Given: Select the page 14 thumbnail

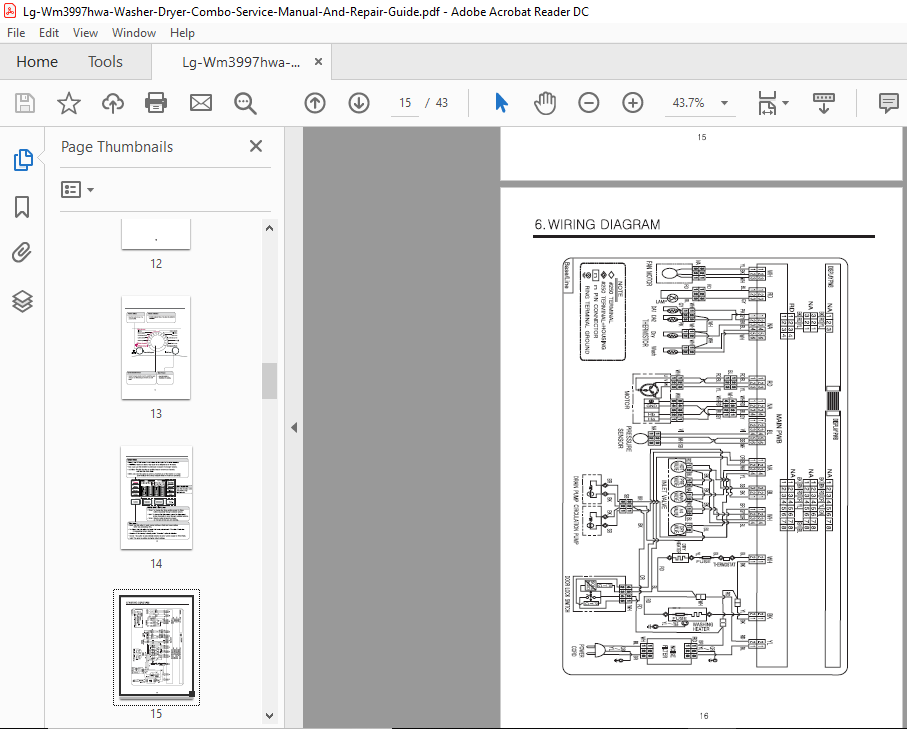Looking at the screenshot, I should coord(156,498).
